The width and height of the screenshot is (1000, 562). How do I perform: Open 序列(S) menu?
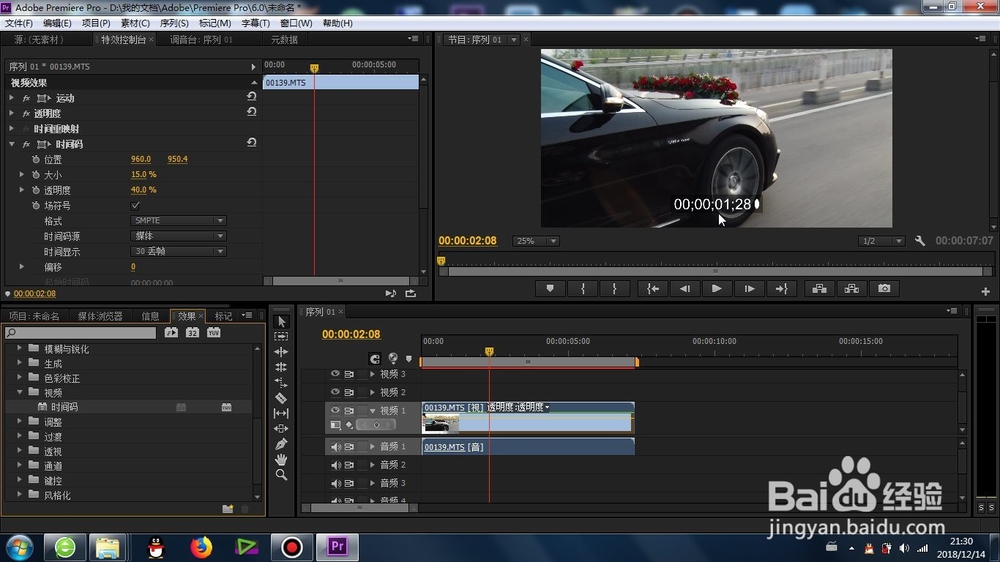pyautogui.click(x=174, y=23)
